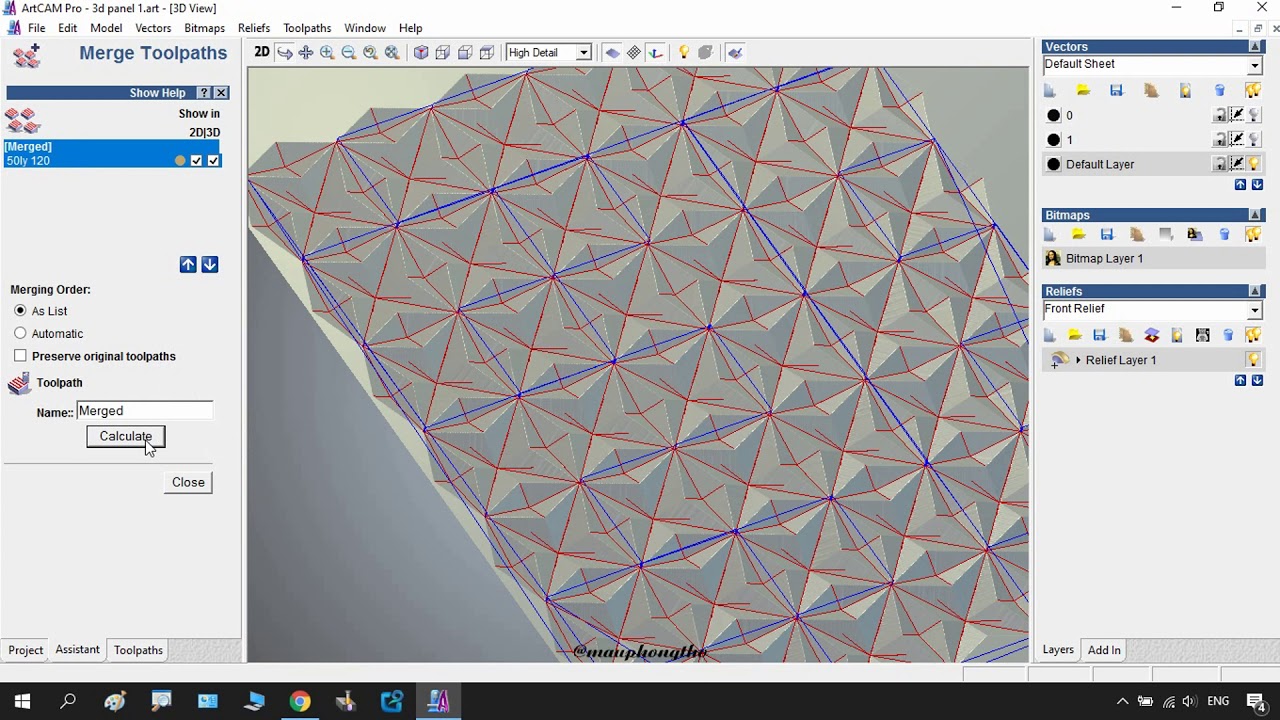Toggle Relief Layer 1 visibility bulb
Image resolution: width=1280 pixels, height=720 pixels.
[x=1254, y=360]
